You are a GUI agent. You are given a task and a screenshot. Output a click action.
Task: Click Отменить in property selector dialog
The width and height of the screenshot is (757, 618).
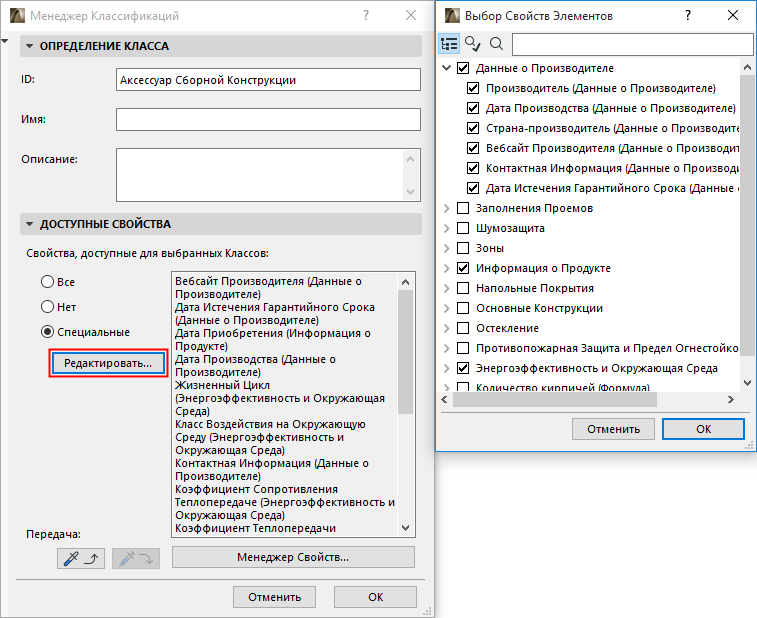pyautogui.click(x=613, y=429)
